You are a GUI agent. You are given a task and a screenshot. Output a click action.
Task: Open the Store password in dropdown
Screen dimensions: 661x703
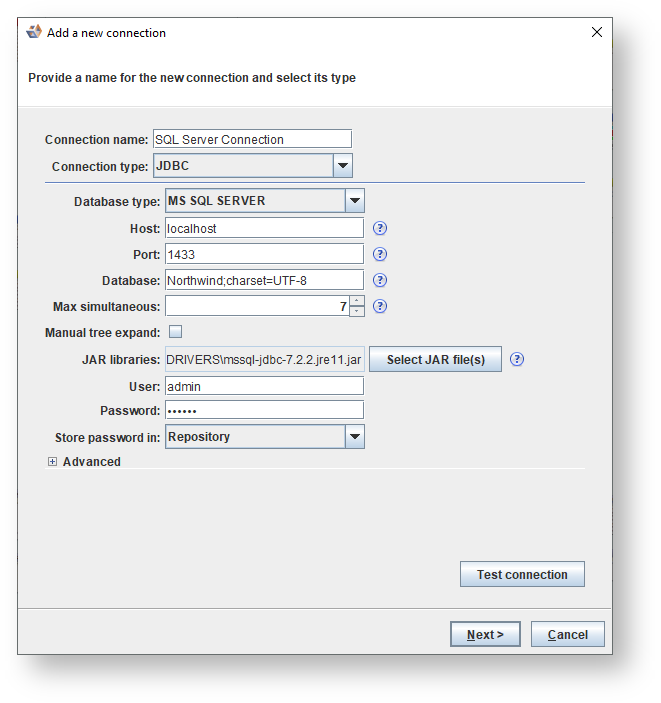(x=354, y=437)
